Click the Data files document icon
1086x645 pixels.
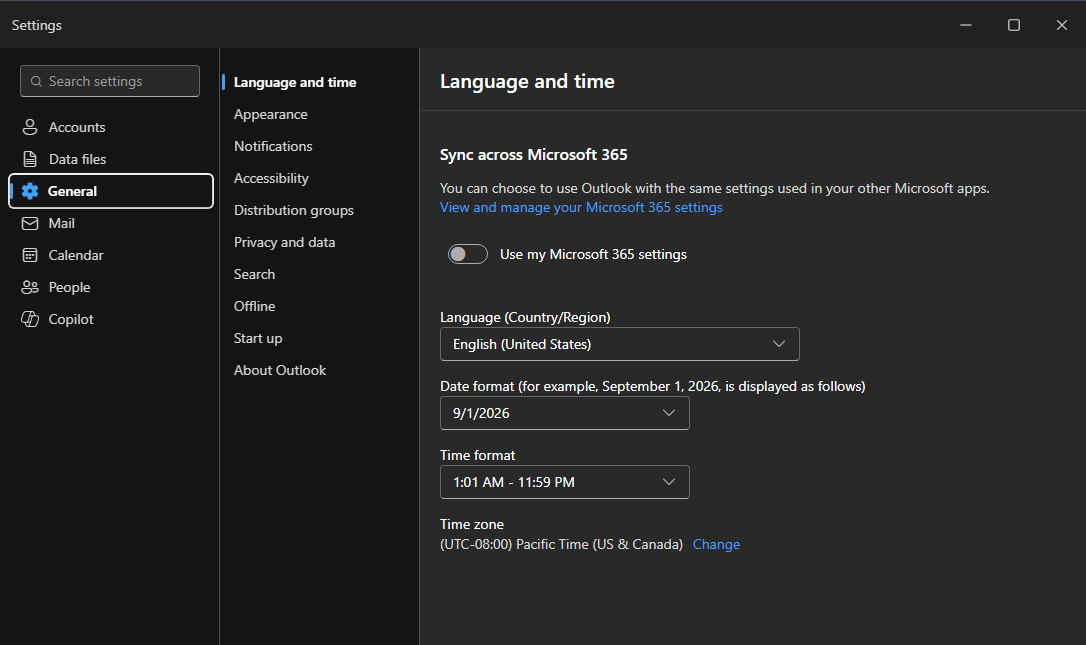tap(30, 159)
